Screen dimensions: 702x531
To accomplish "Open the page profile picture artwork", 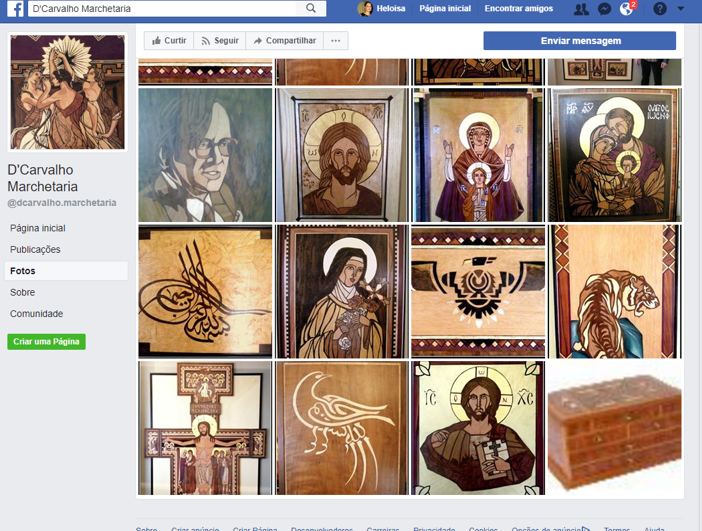I will [68, 92].
